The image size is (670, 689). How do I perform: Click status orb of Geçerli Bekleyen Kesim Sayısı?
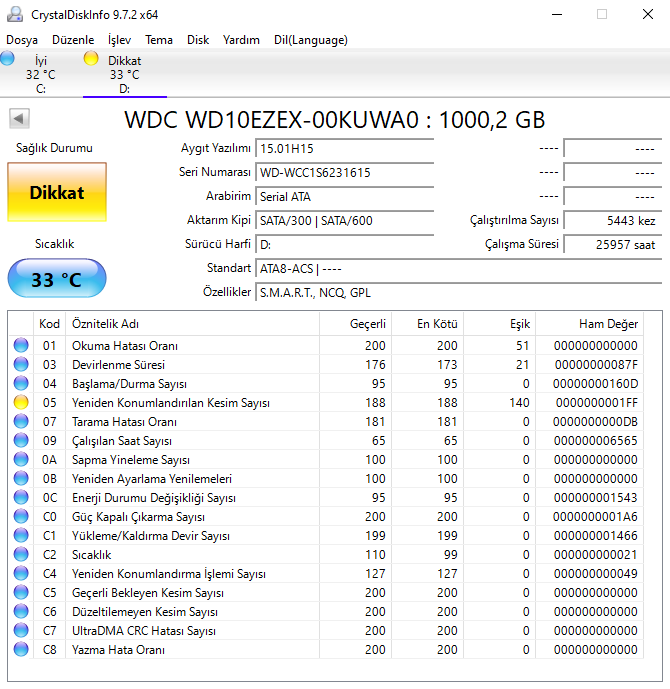pos(21,592)
